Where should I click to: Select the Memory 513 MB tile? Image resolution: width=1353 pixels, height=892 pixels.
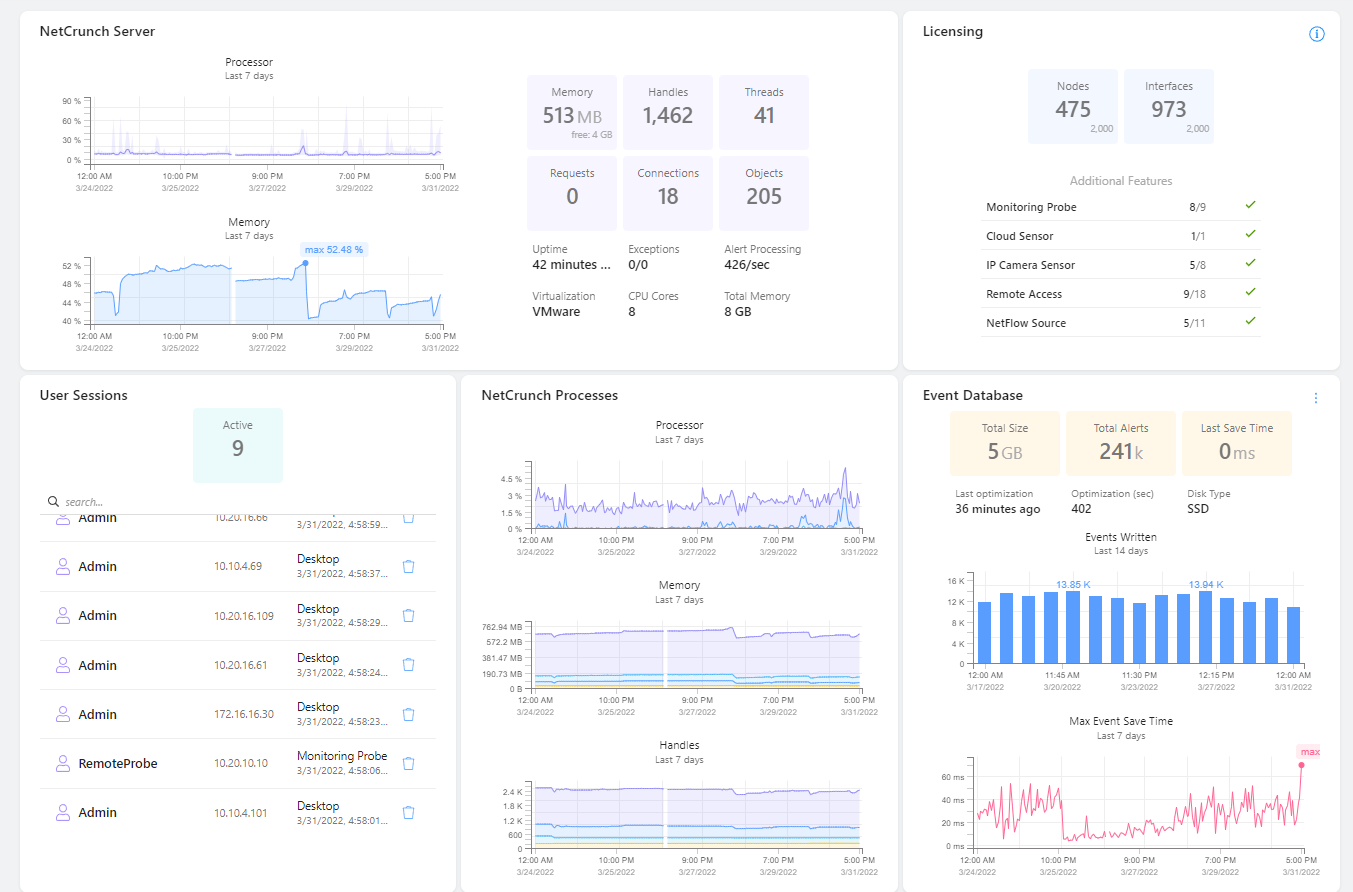[572, 112]
